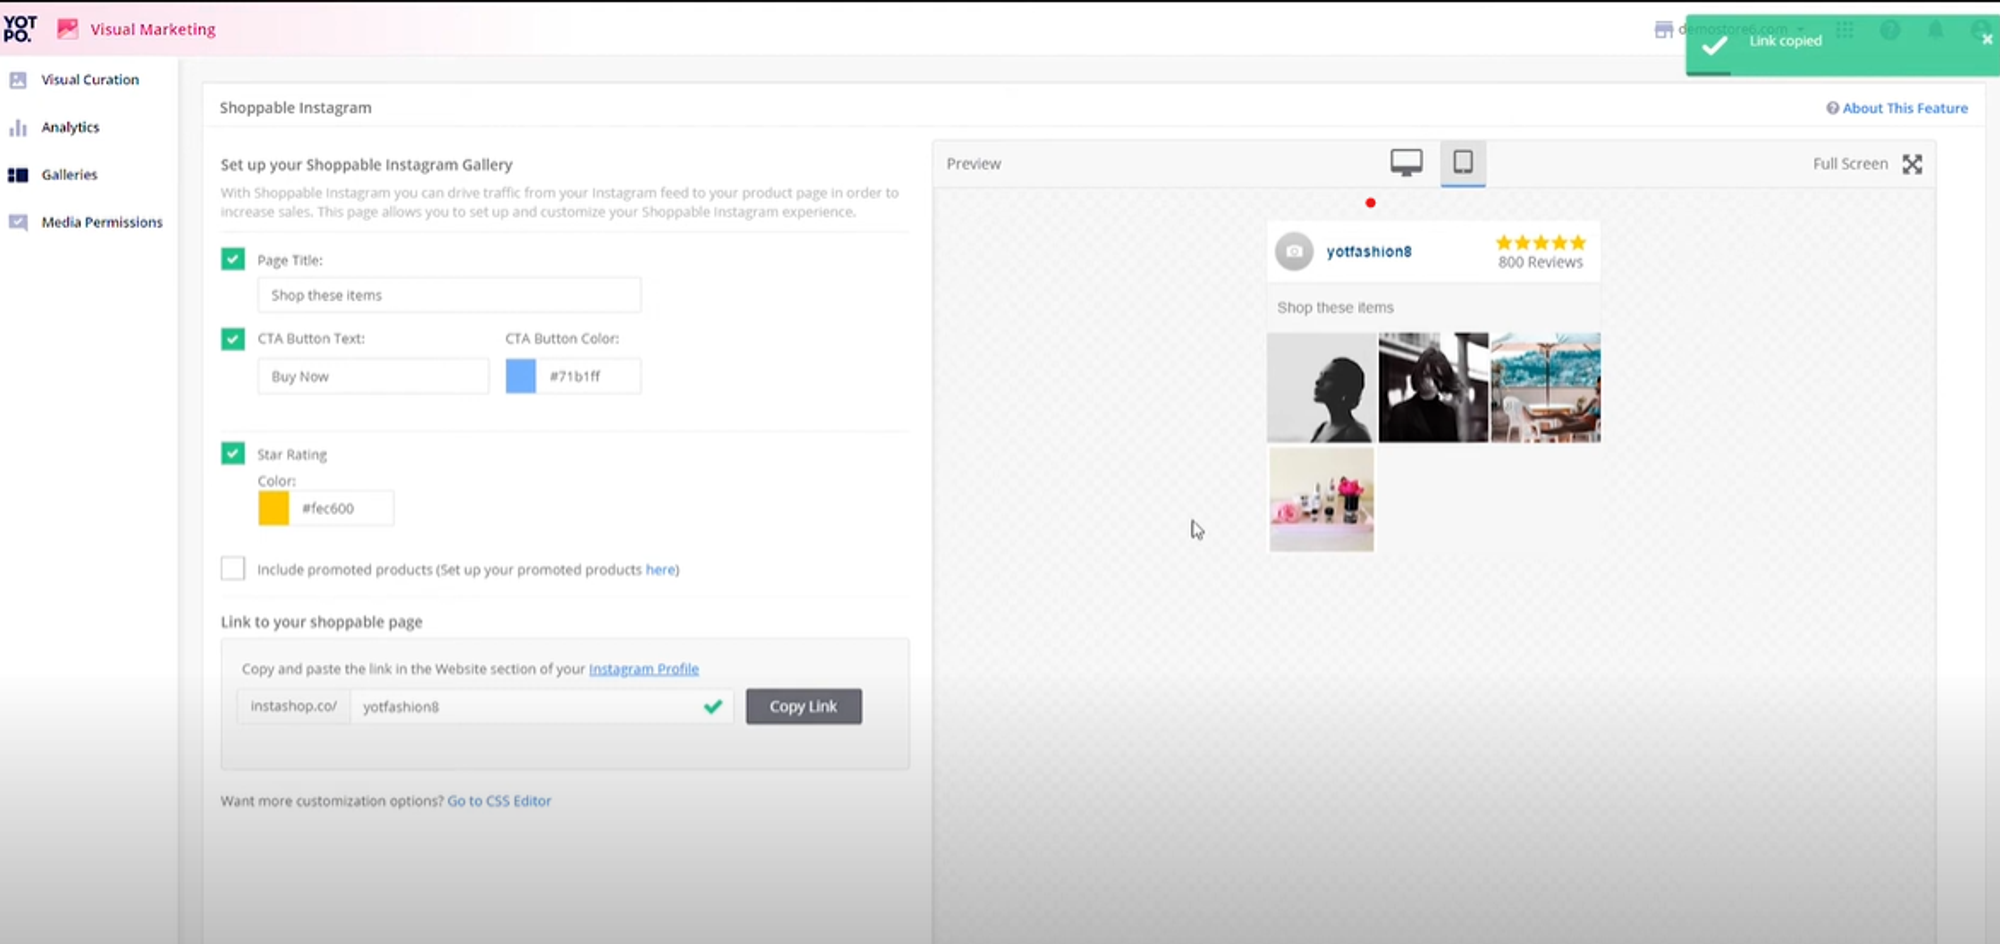Image resolution: width=2000 pixels, height=944 pixels.
Task: Open Analytics in sidebar
Action: [70, 127]
